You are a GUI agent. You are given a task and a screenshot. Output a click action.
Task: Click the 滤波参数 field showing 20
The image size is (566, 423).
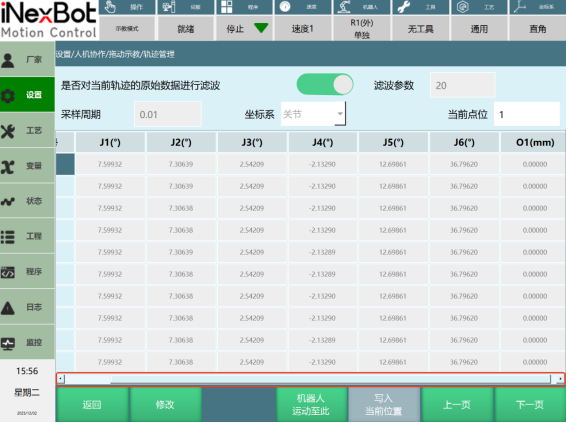coord(462,85)
